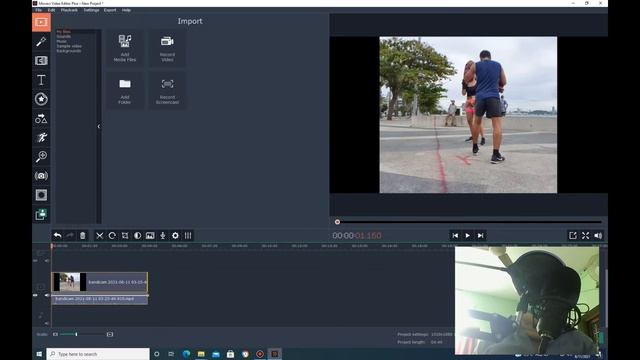Click Record Video

pos(167,48)
